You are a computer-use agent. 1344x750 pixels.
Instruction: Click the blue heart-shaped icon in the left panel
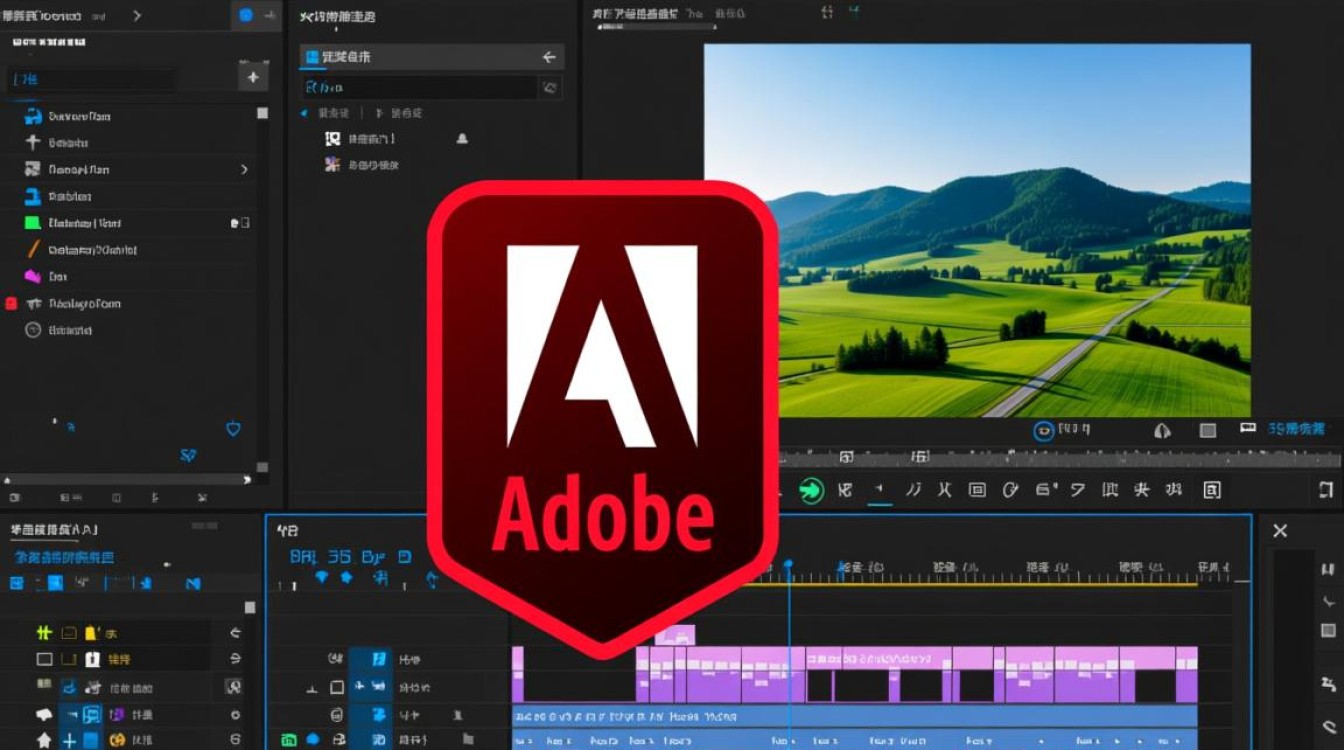[x=233, y=429]
